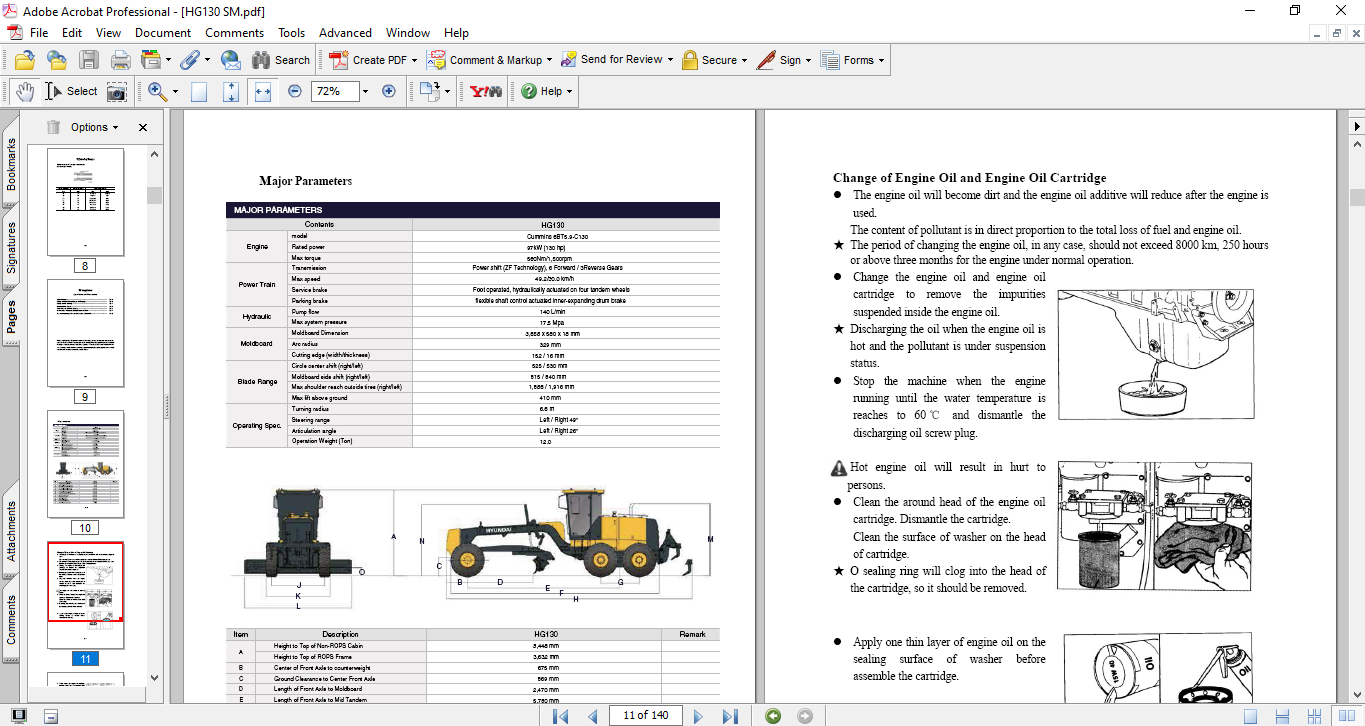This screenshot has width=1365, height=726.
Task: Open the Comment & Markup dropdown
Action: tap(486, 60)
